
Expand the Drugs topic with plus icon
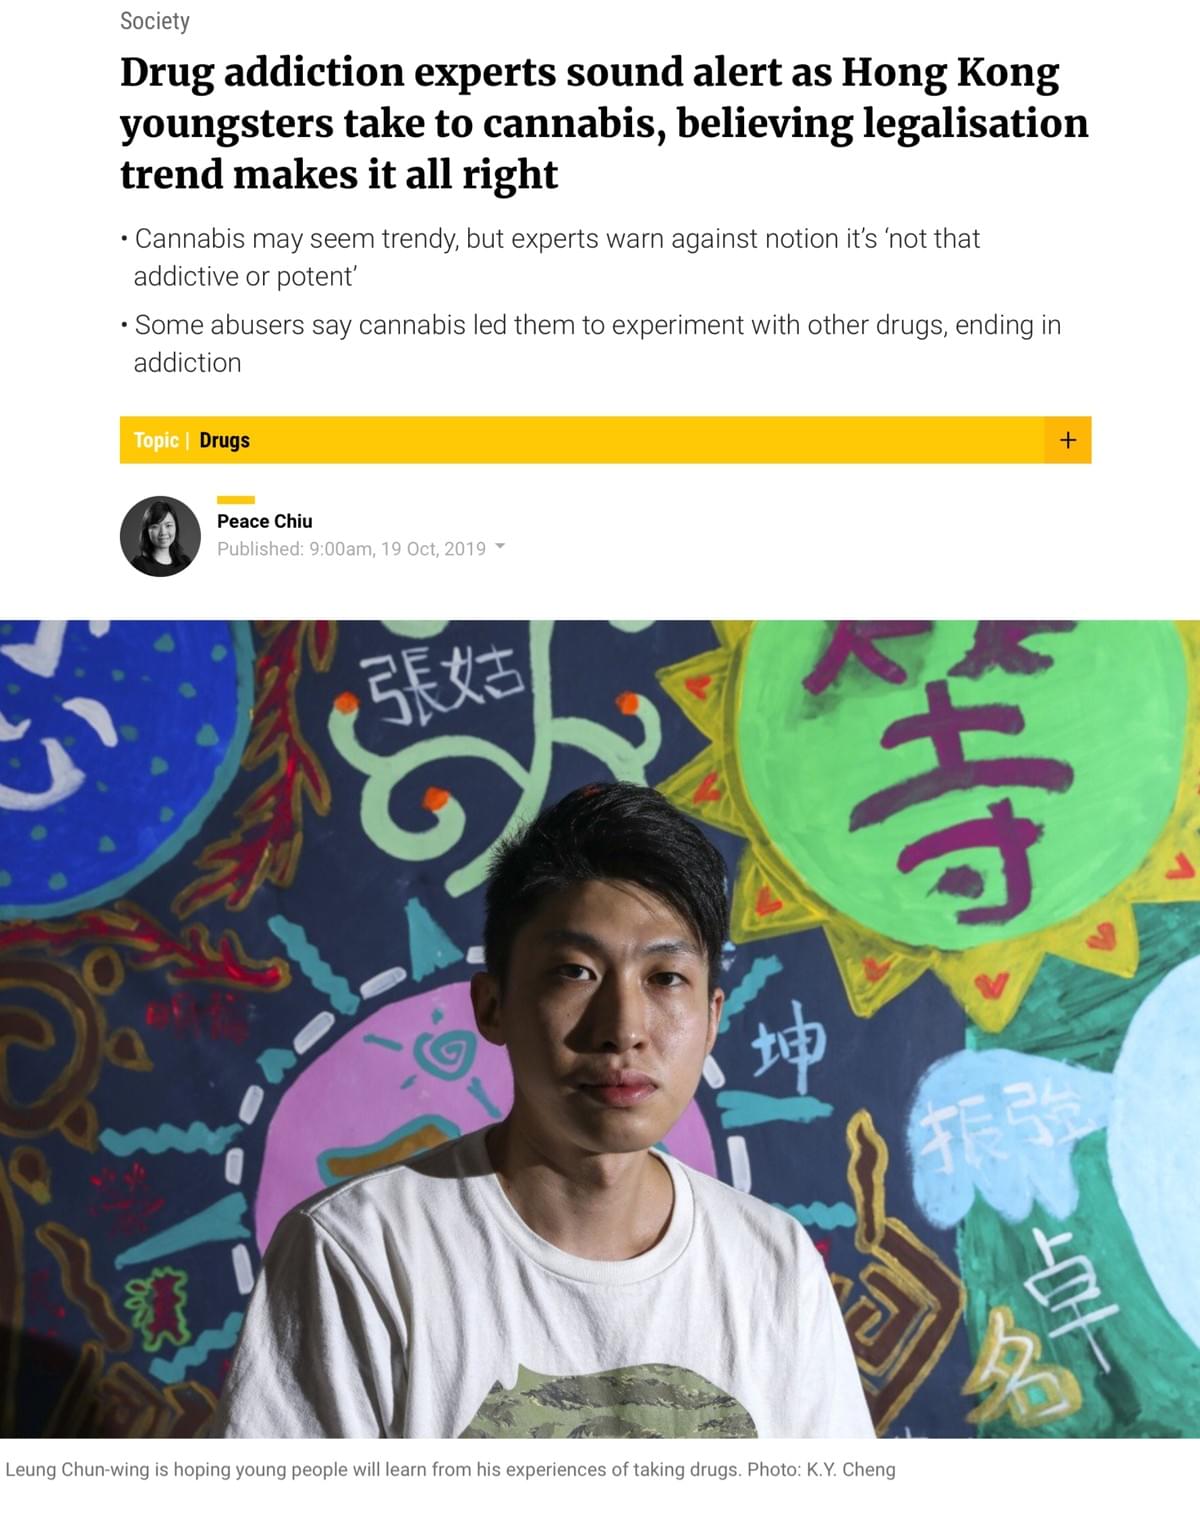[x=1067, y=440]
